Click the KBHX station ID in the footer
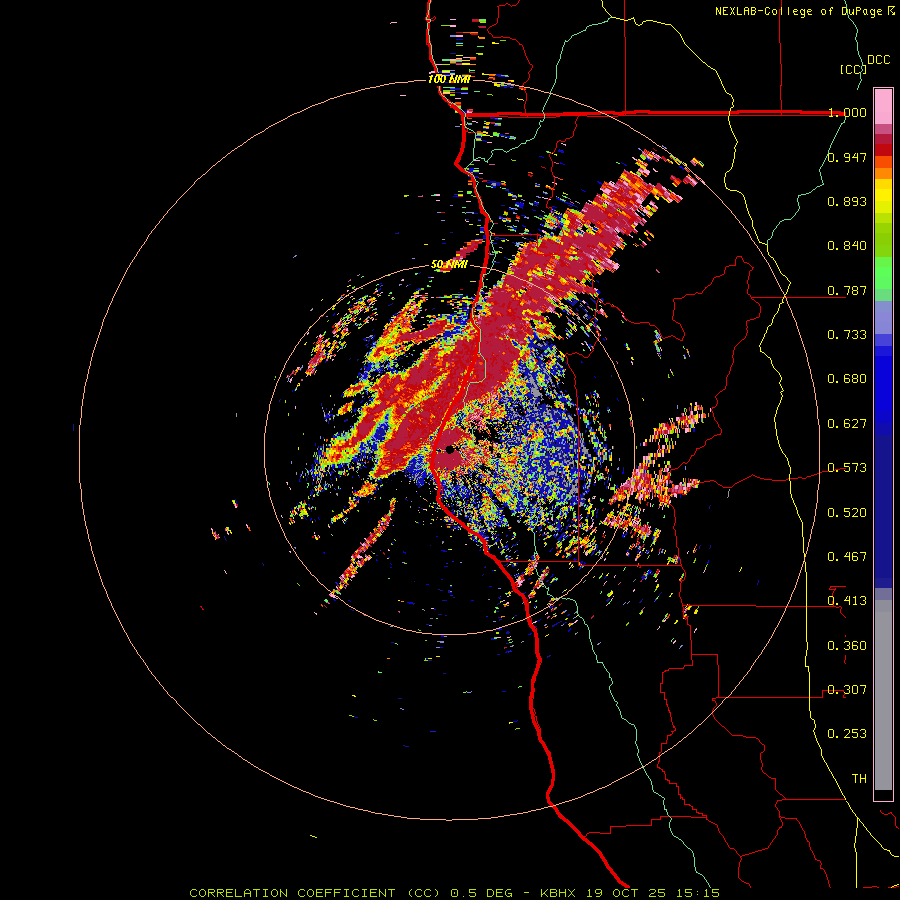The height and width of the screenshot is (900, 900). coord(557,893)
